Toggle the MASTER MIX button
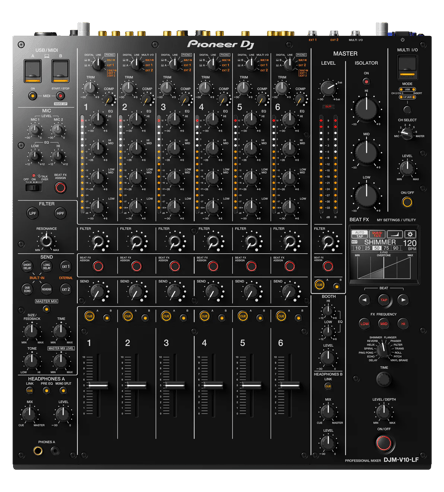Screen dimensions: 444x492 (x=46, y=309)
